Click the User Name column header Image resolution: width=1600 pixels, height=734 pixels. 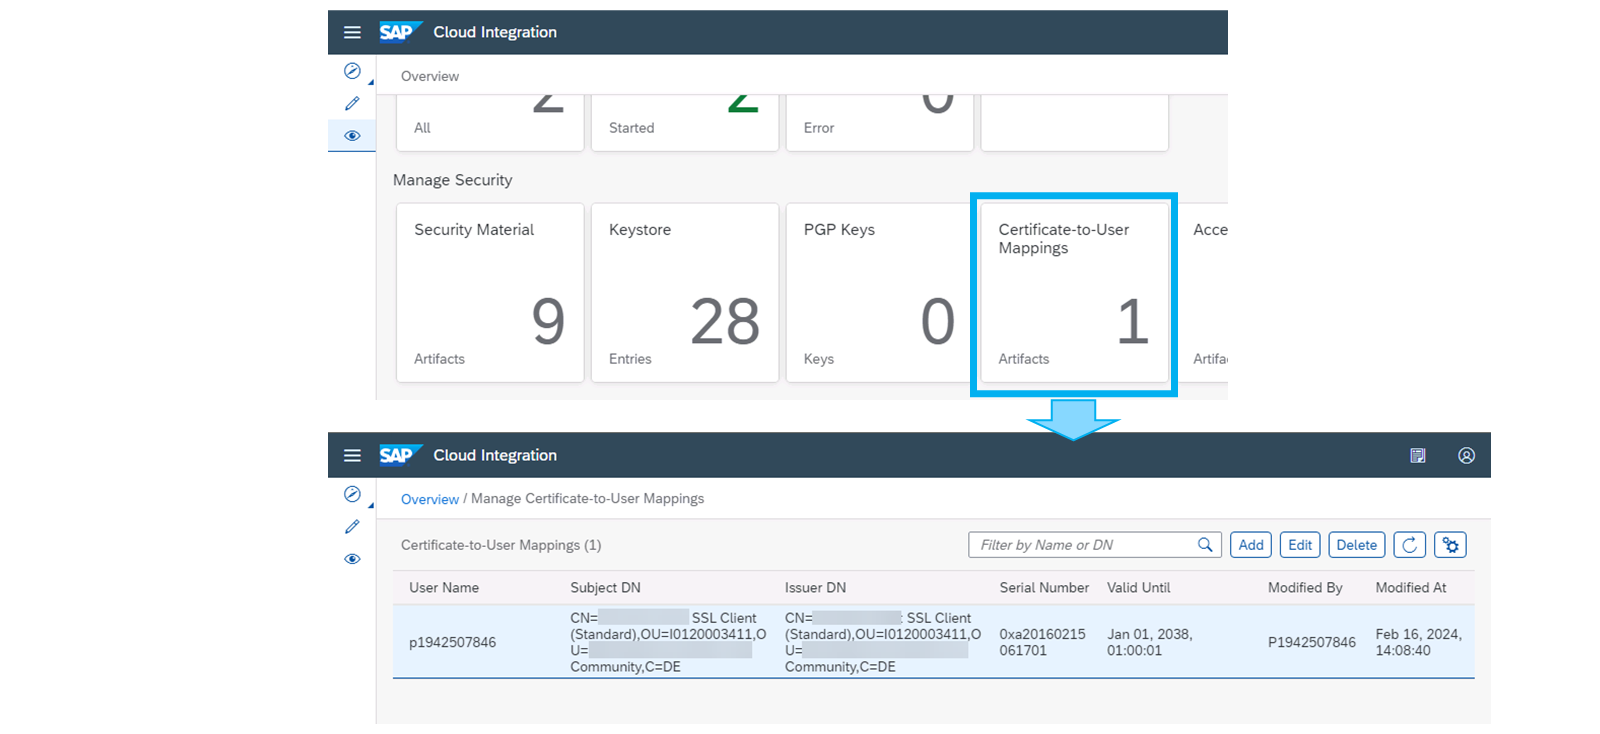click(x=444, y=588)
